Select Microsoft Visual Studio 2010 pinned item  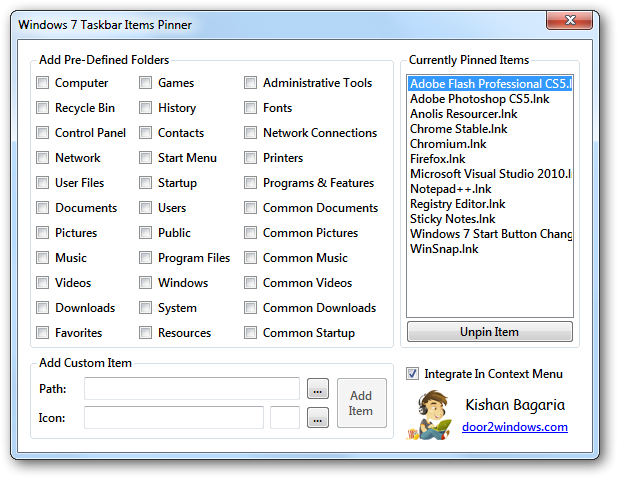[490, 174]
